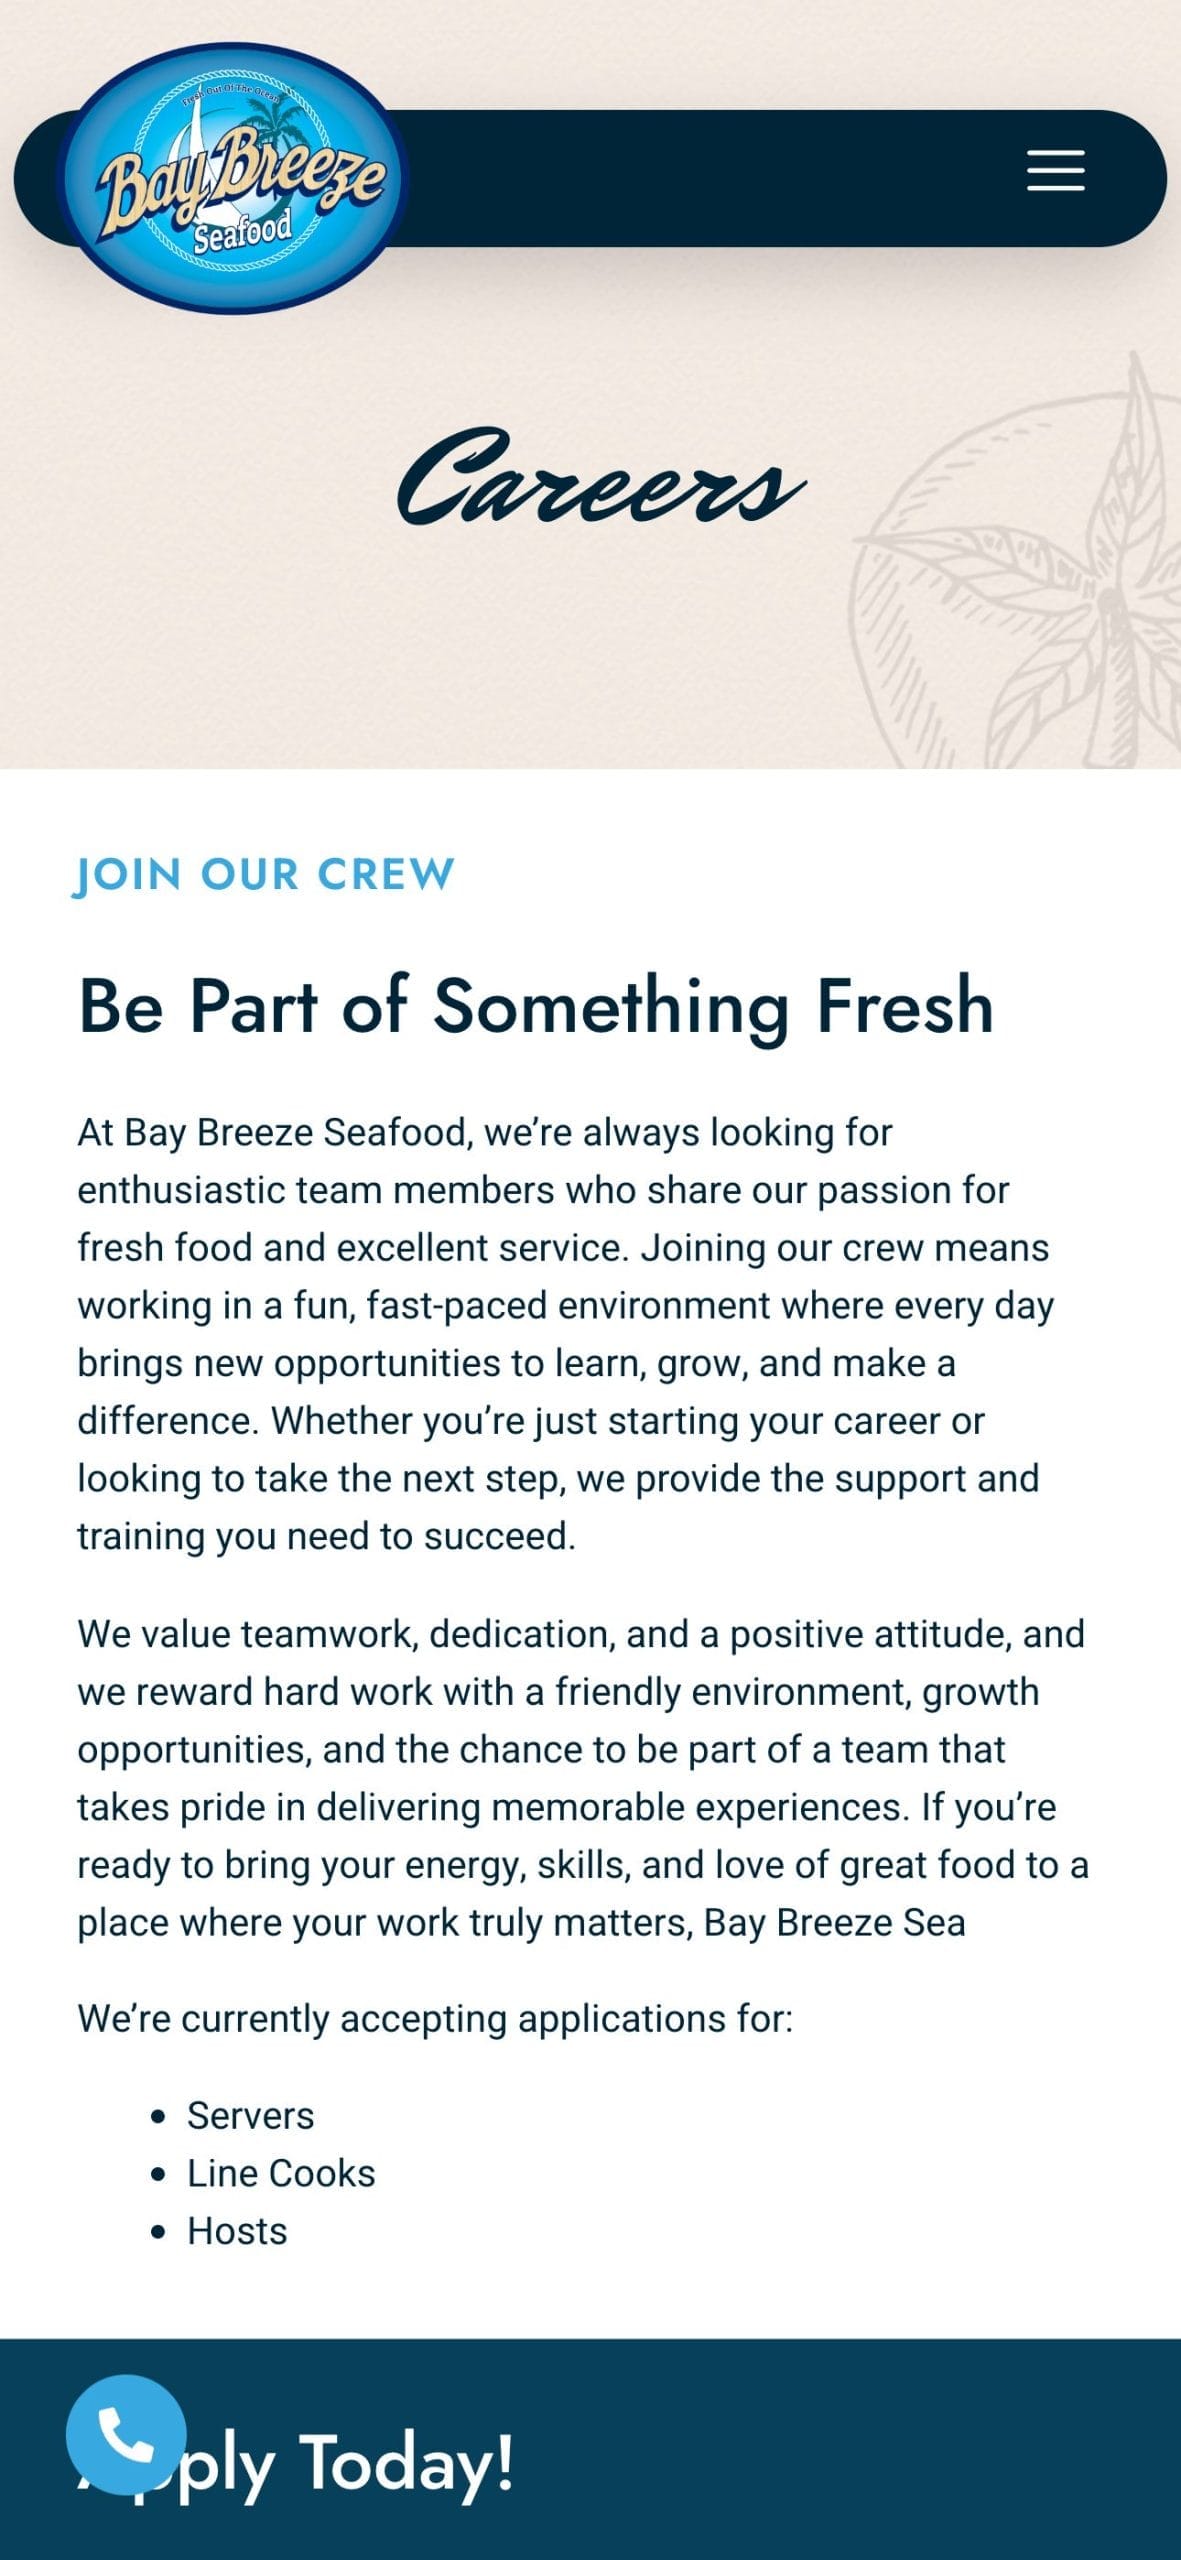The width and height of the screenshot is (1181, 2560).
Task: Click the bullet point beside Hosts
Action: (x=157, y=2233)
